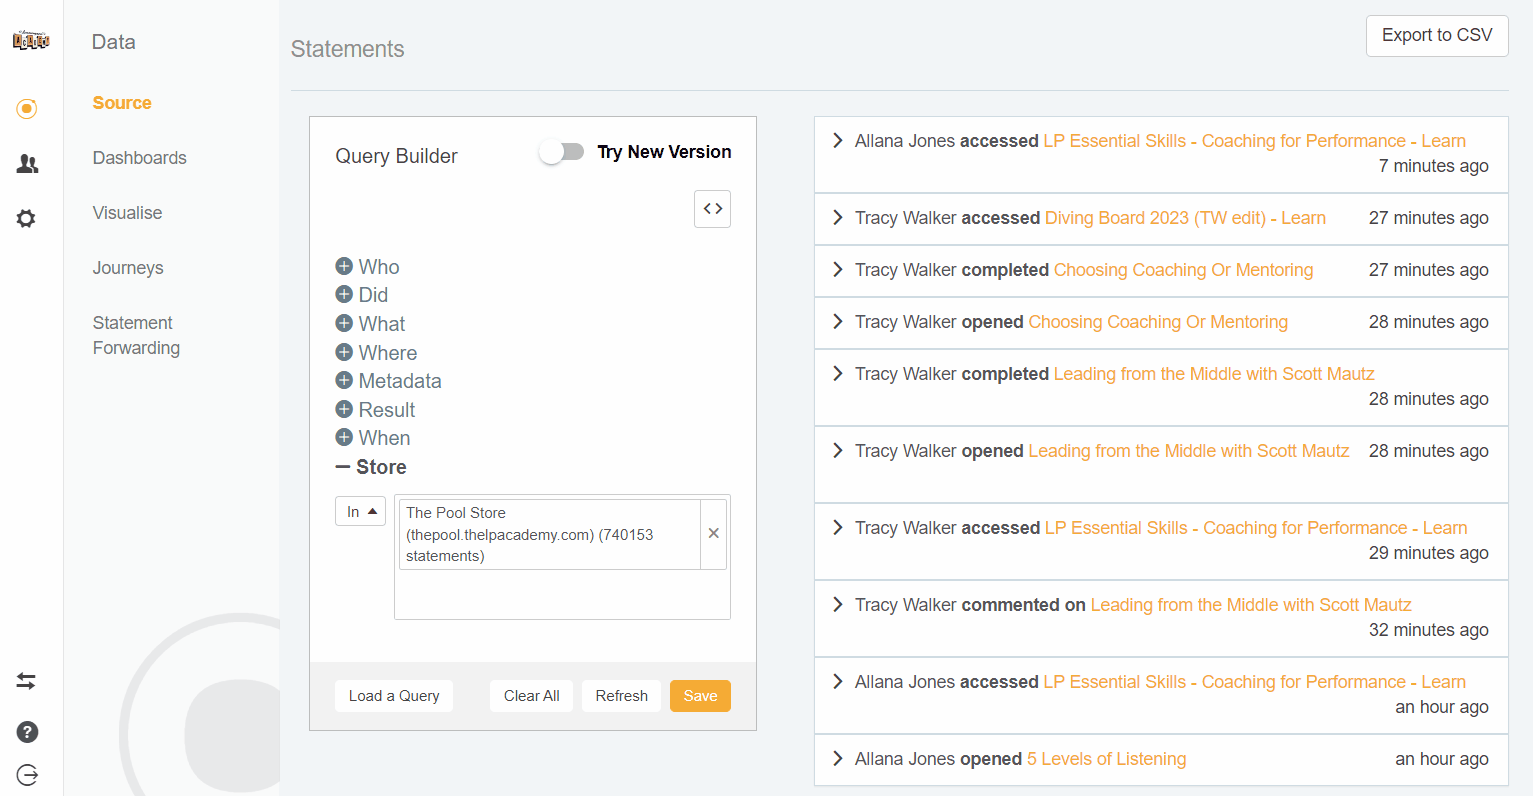Screen dimensions: 1533x796
Task: Remove The Pool Store filter with the X
Action: tap(713, 533)
